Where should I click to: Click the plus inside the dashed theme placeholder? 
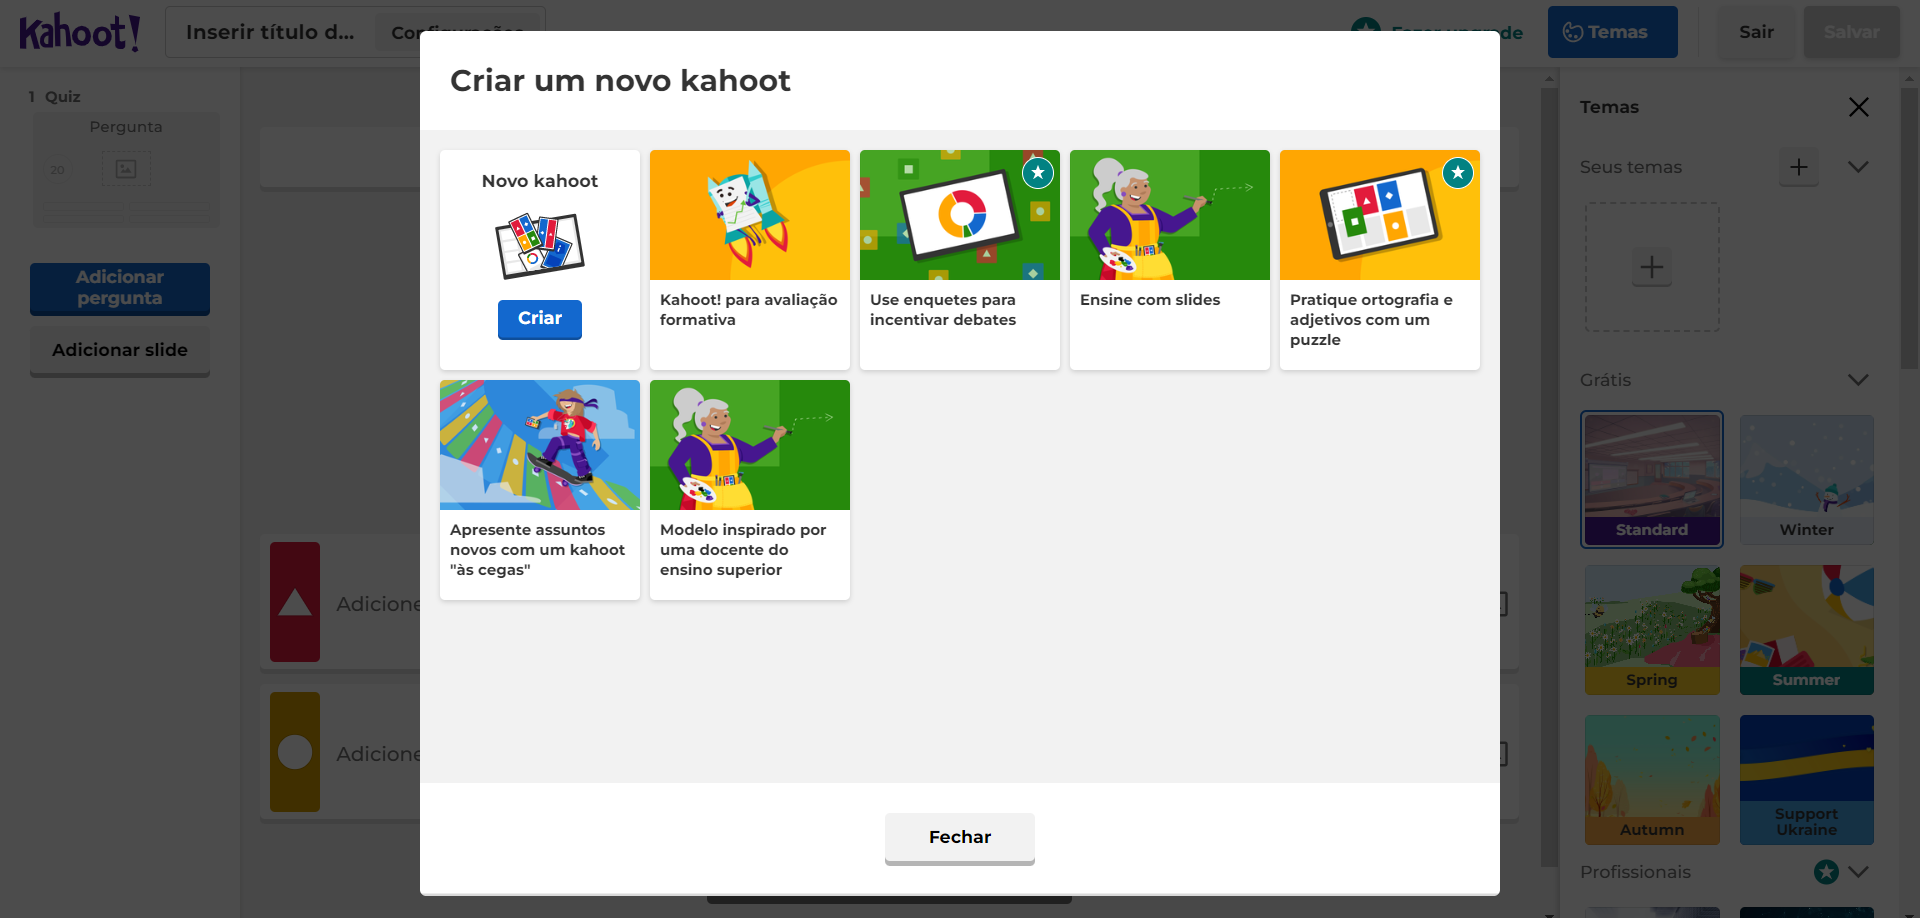(1651, 267)
